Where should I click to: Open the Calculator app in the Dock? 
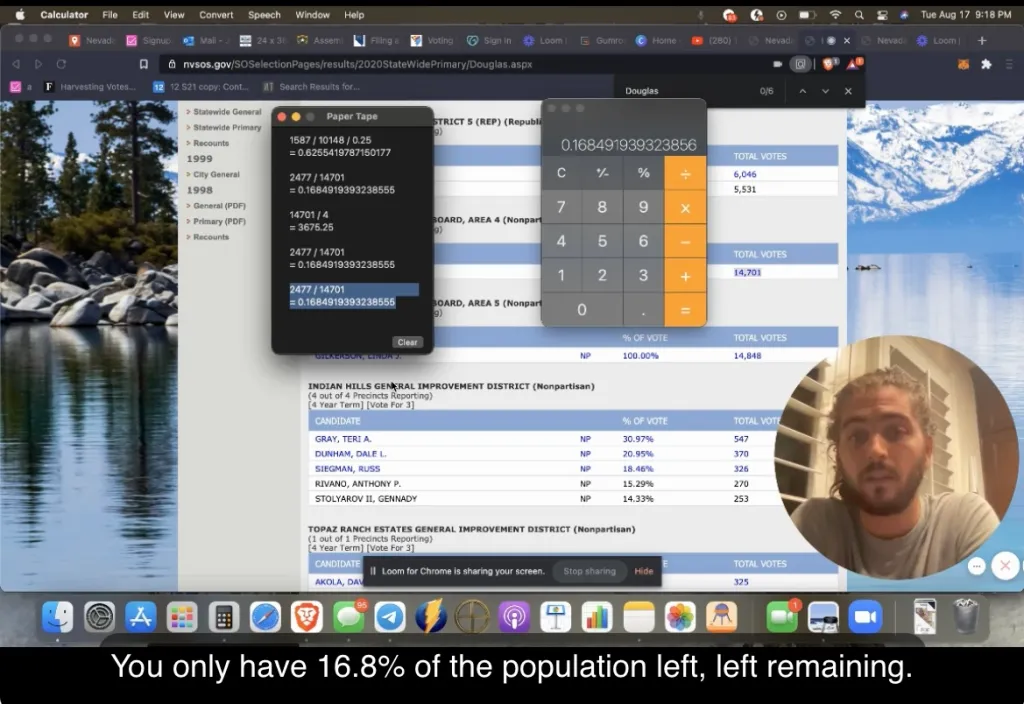coord(223,616)
